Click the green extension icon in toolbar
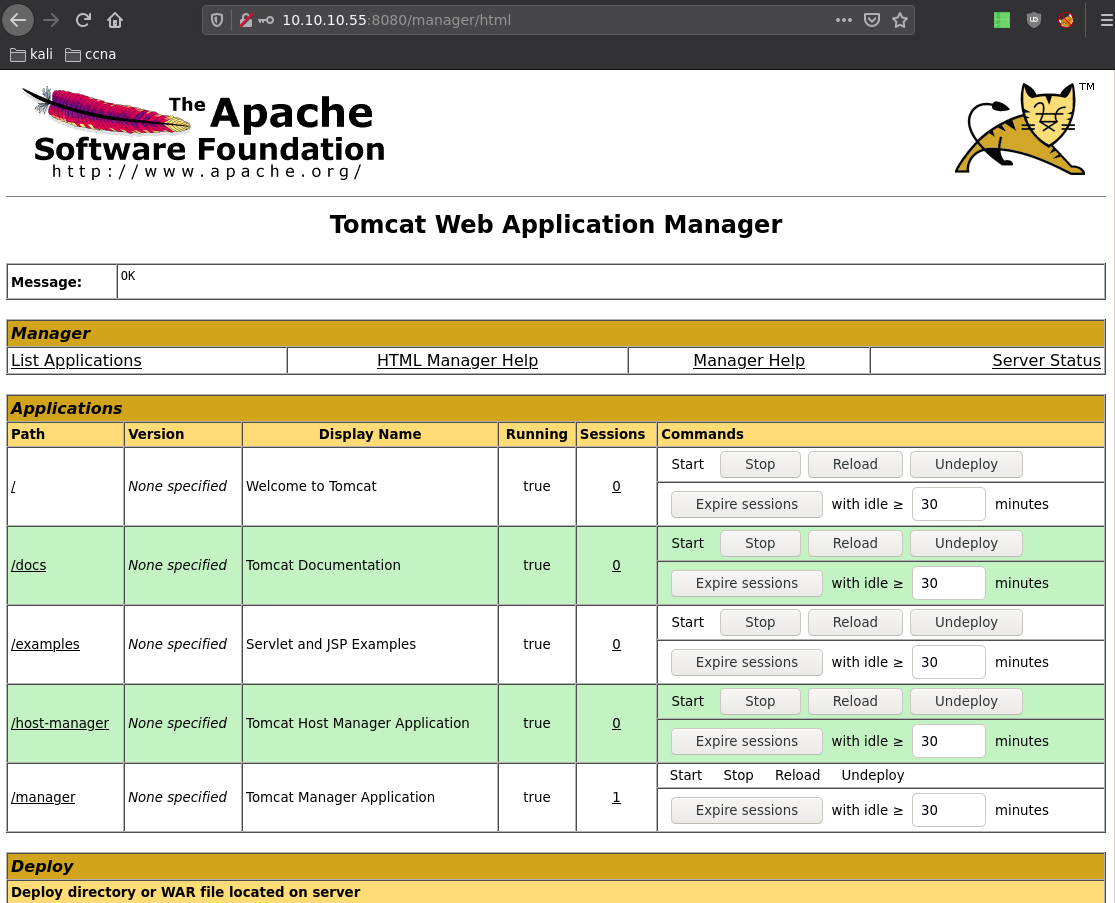This screenshot has height=903, width=1115. (x=1002, y=20)
